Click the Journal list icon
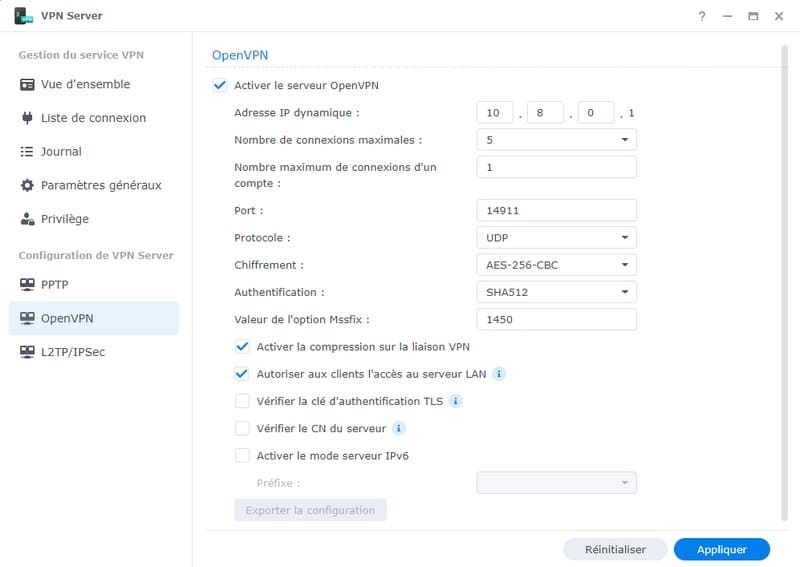 coord(28,152)
